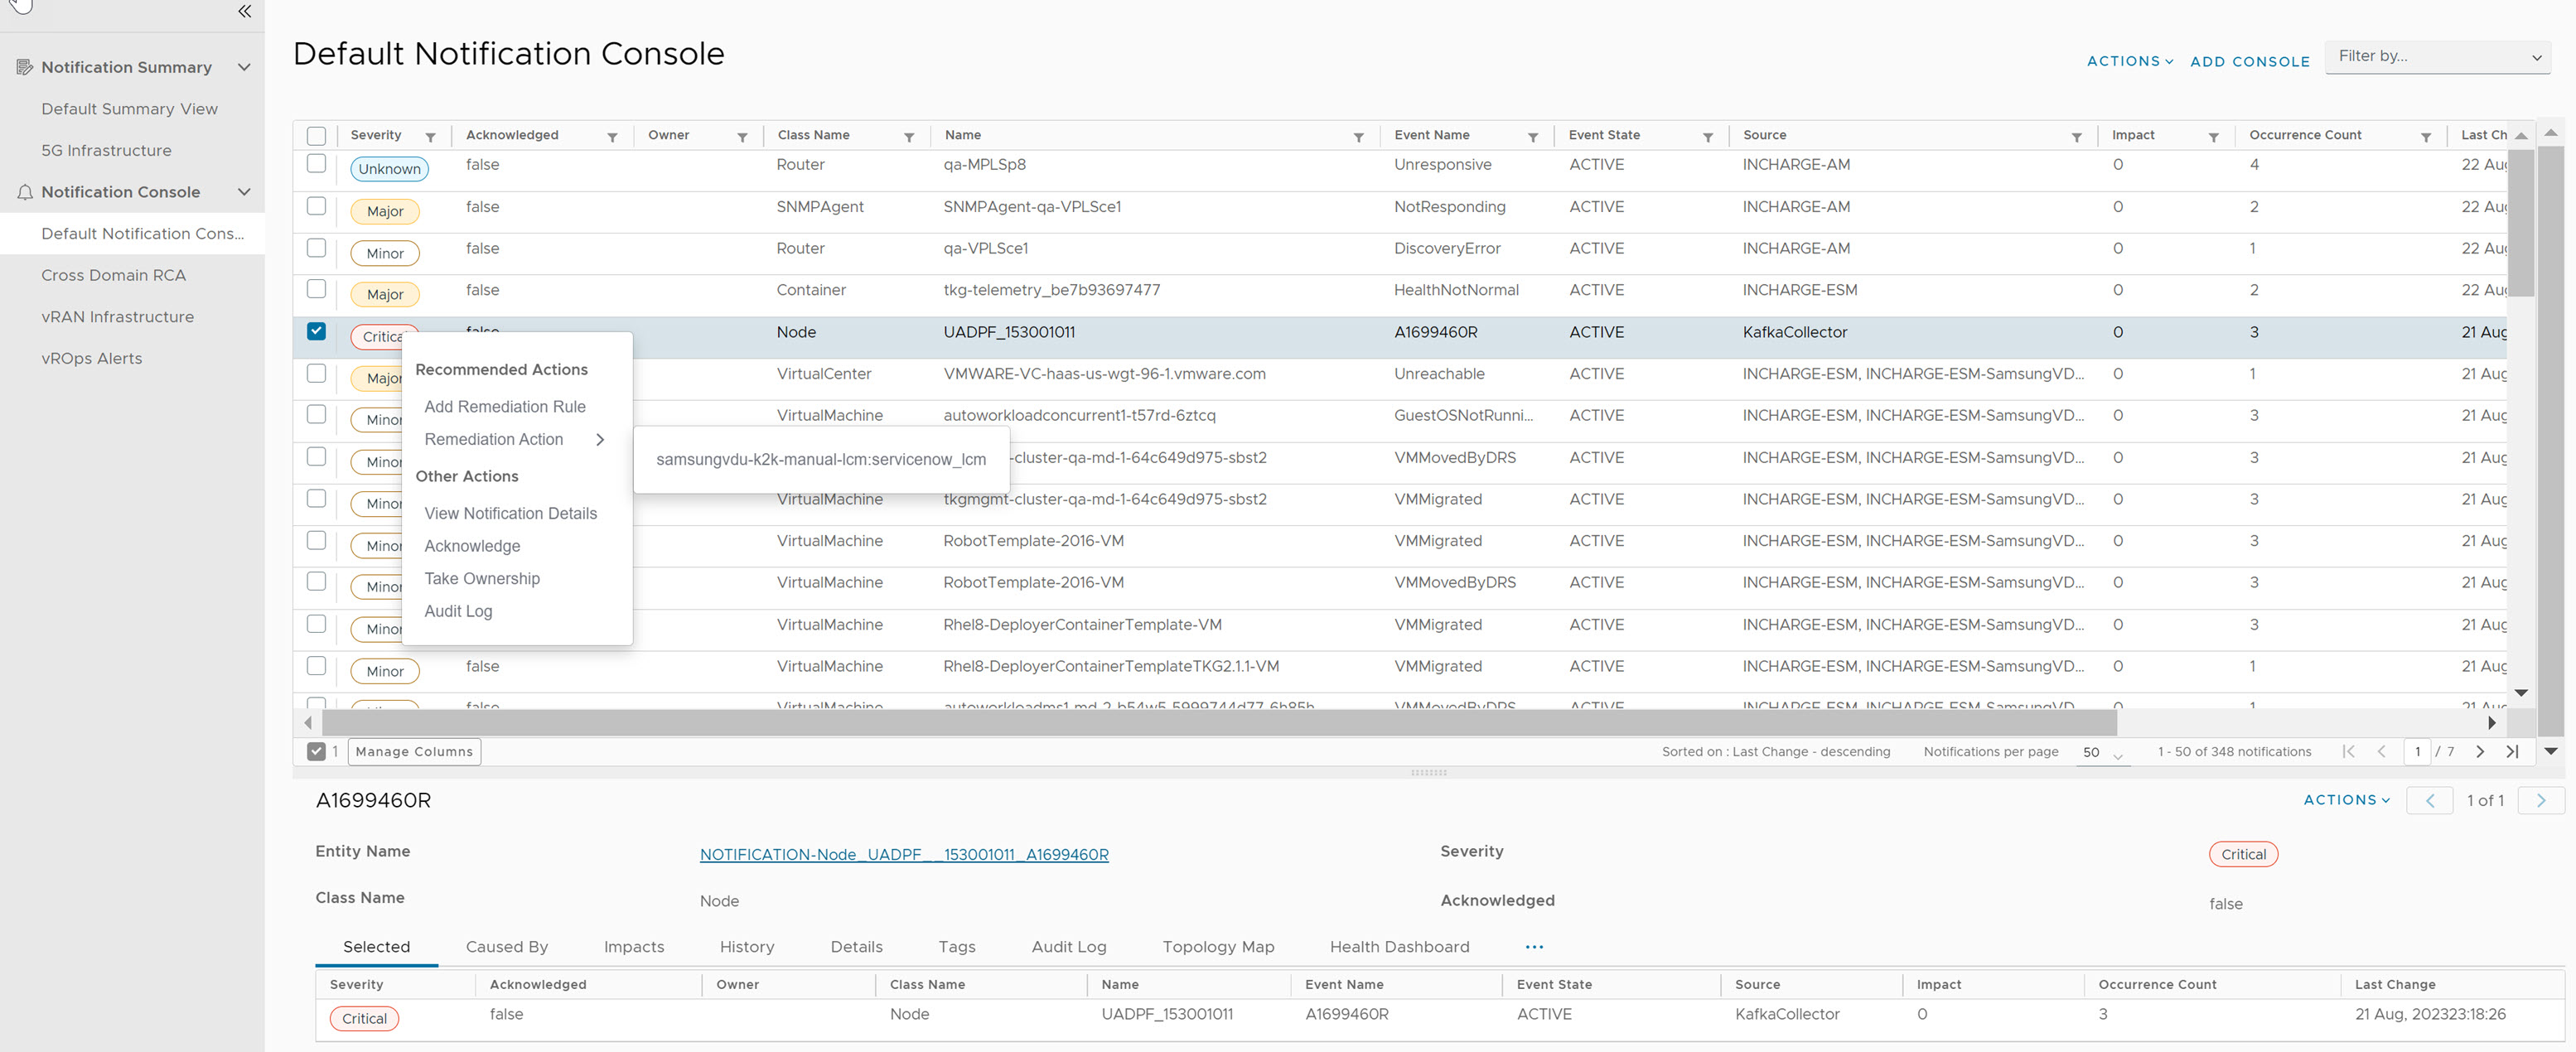Image resolution: width=2576 pixels, height=1052 pixels.
Task: Expand the Remediation Action submenu arrow
Action: click(600, 440)
